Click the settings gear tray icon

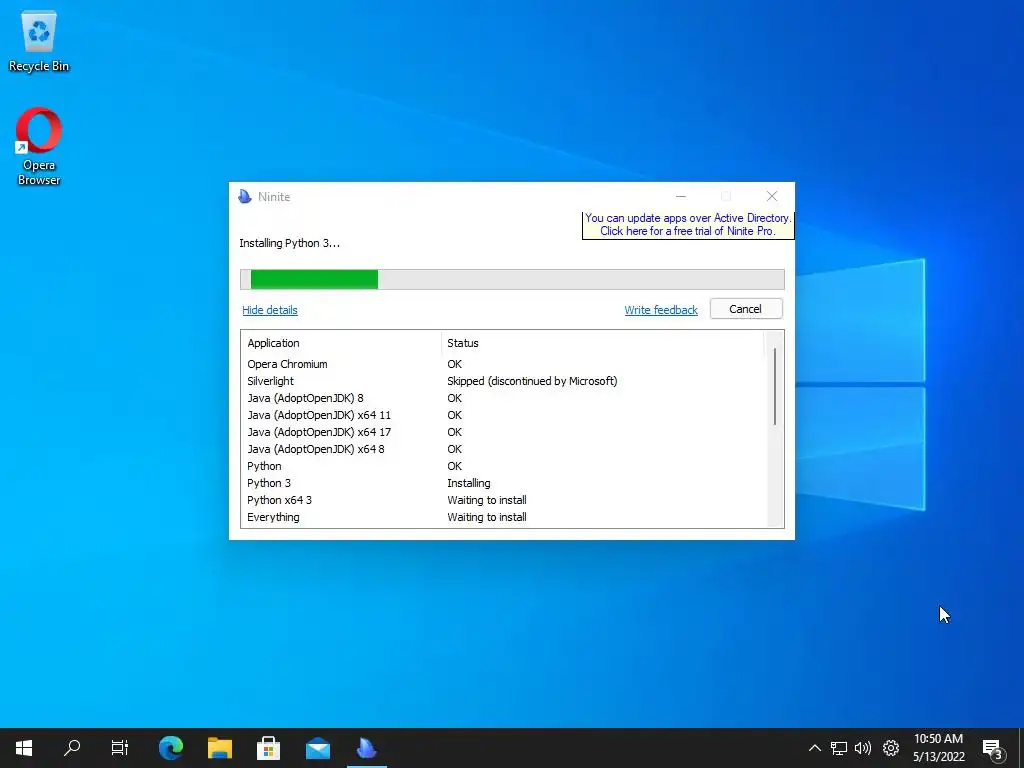[x=891, y=748]
